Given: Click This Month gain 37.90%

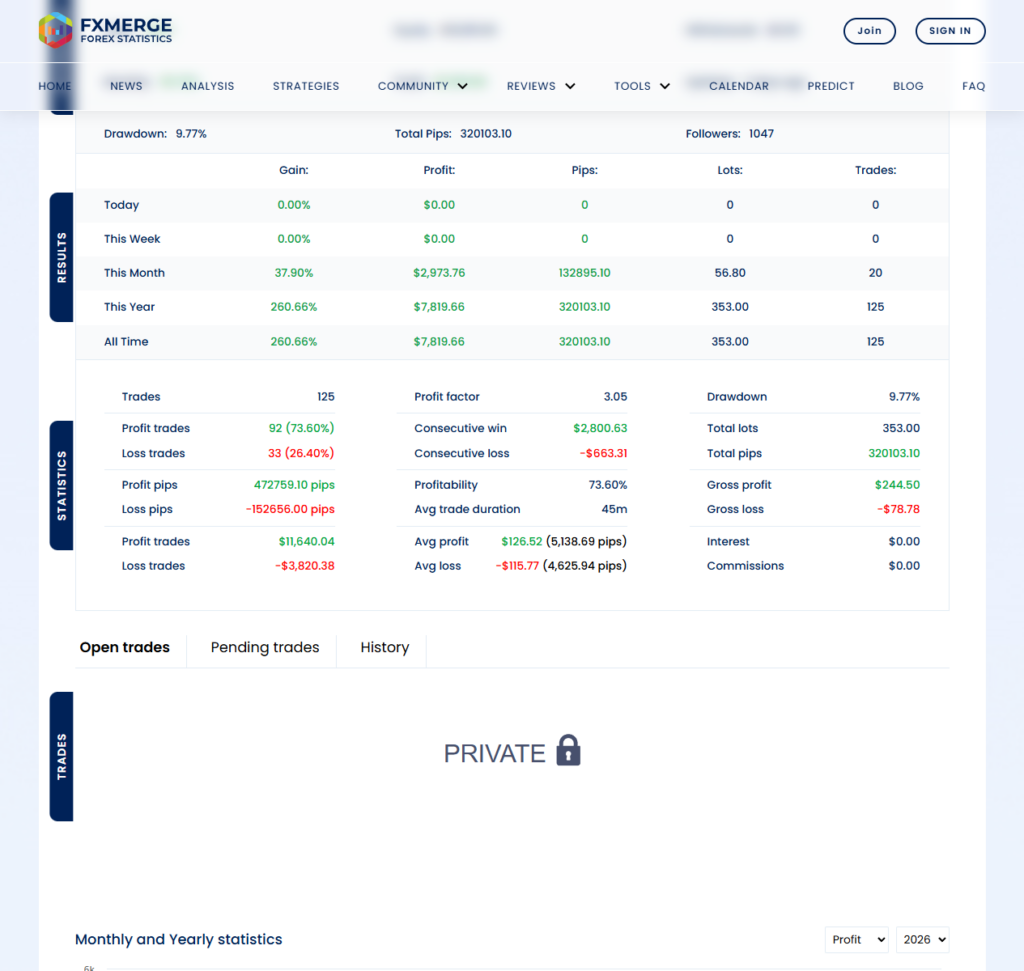Looking at the screenshot, I should point(293,273).
